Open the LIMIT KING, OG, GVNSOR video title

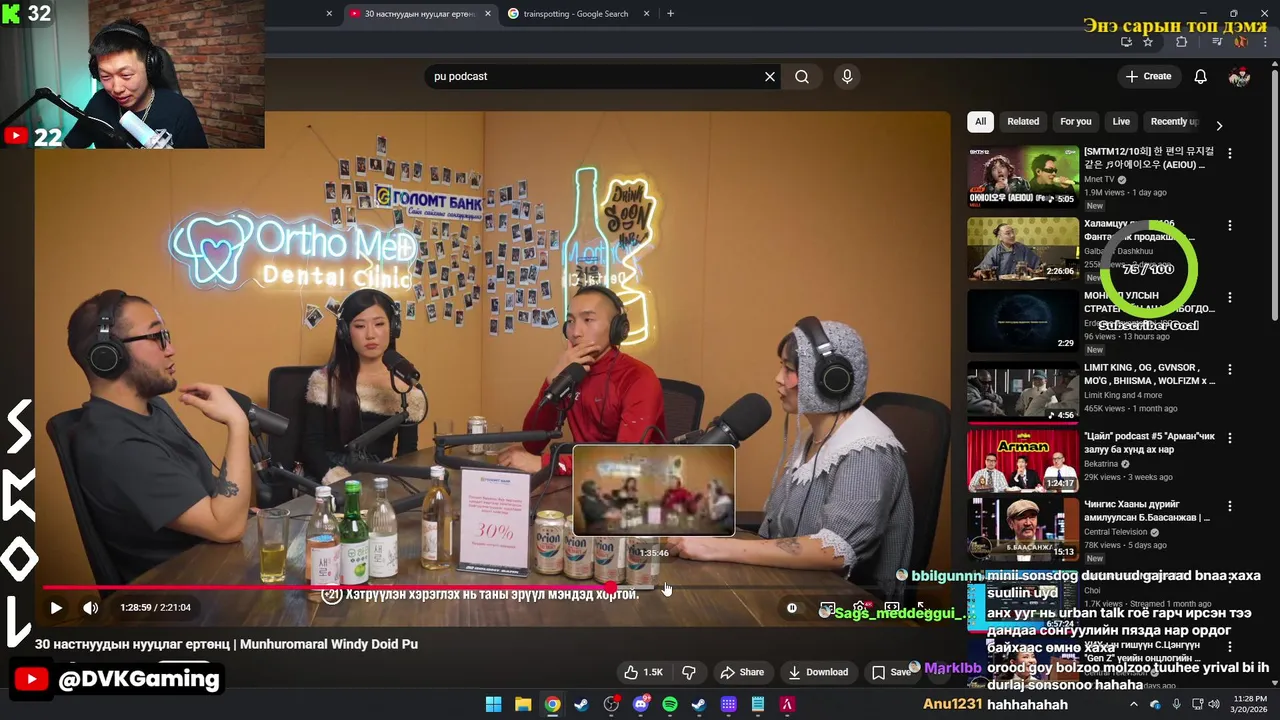(1149, 374)
